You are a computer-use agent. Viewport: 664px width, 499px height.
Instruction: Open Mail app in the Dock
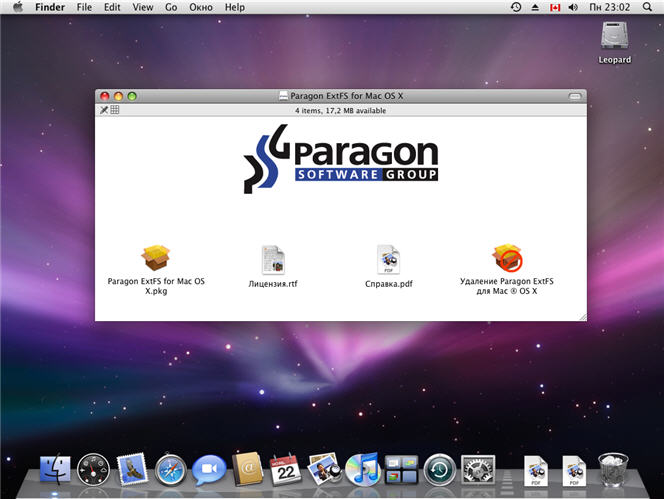tap(132, 469)
